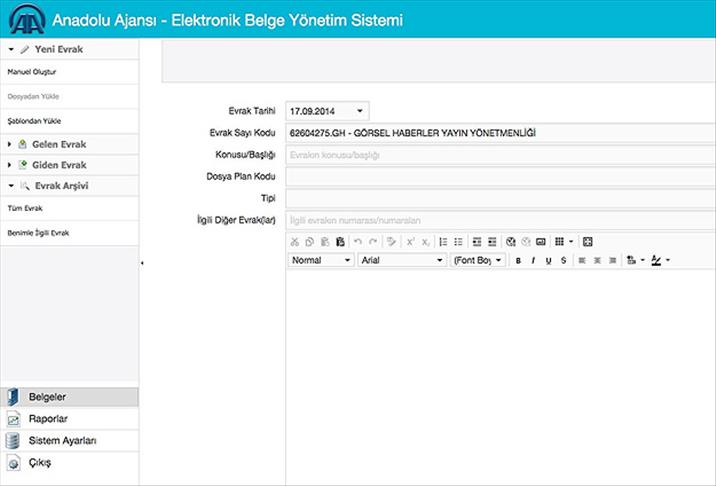Viewport: 716px width, 486px height.
Task: Switch to the Raporlar section
Action: coord(69,419)
